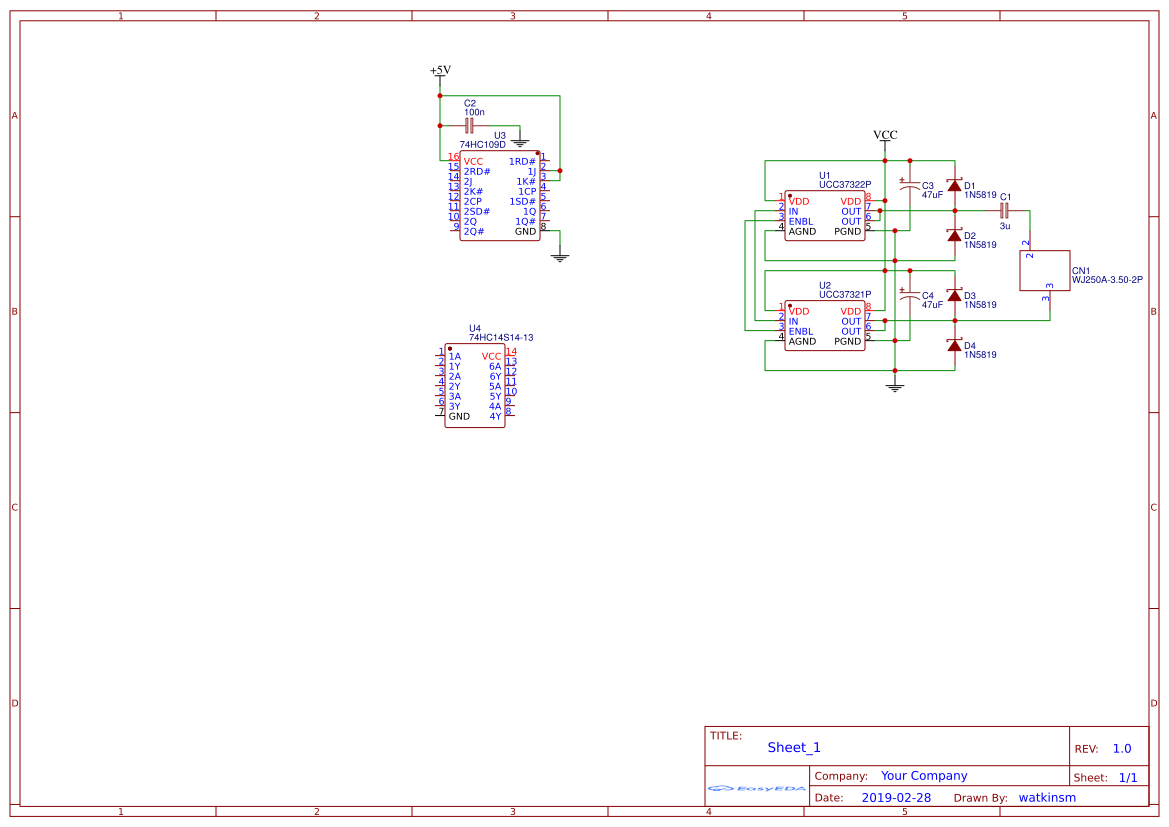
Task: Click the VCC power symbol above U1
Action: [x=885, y=136]
